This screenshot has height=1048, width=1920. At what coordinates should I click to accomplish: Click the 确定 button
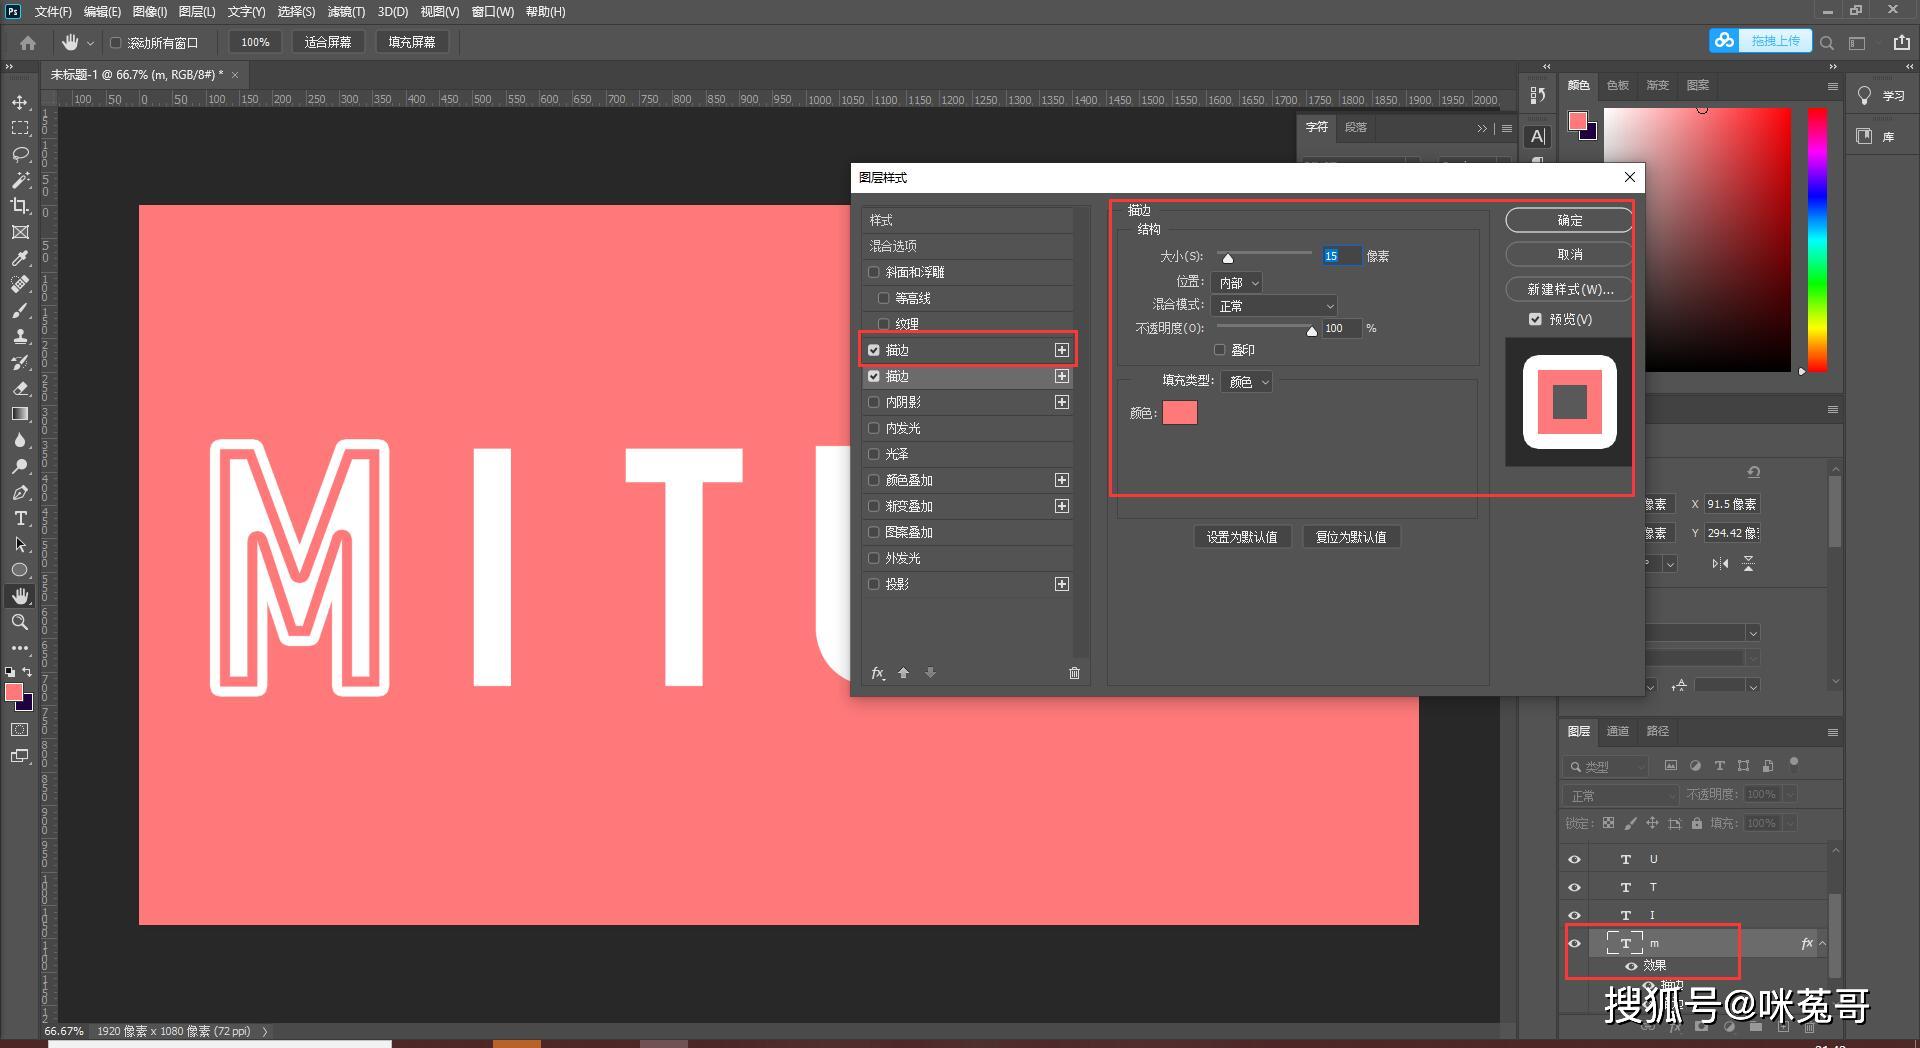tap(1569, 220)
